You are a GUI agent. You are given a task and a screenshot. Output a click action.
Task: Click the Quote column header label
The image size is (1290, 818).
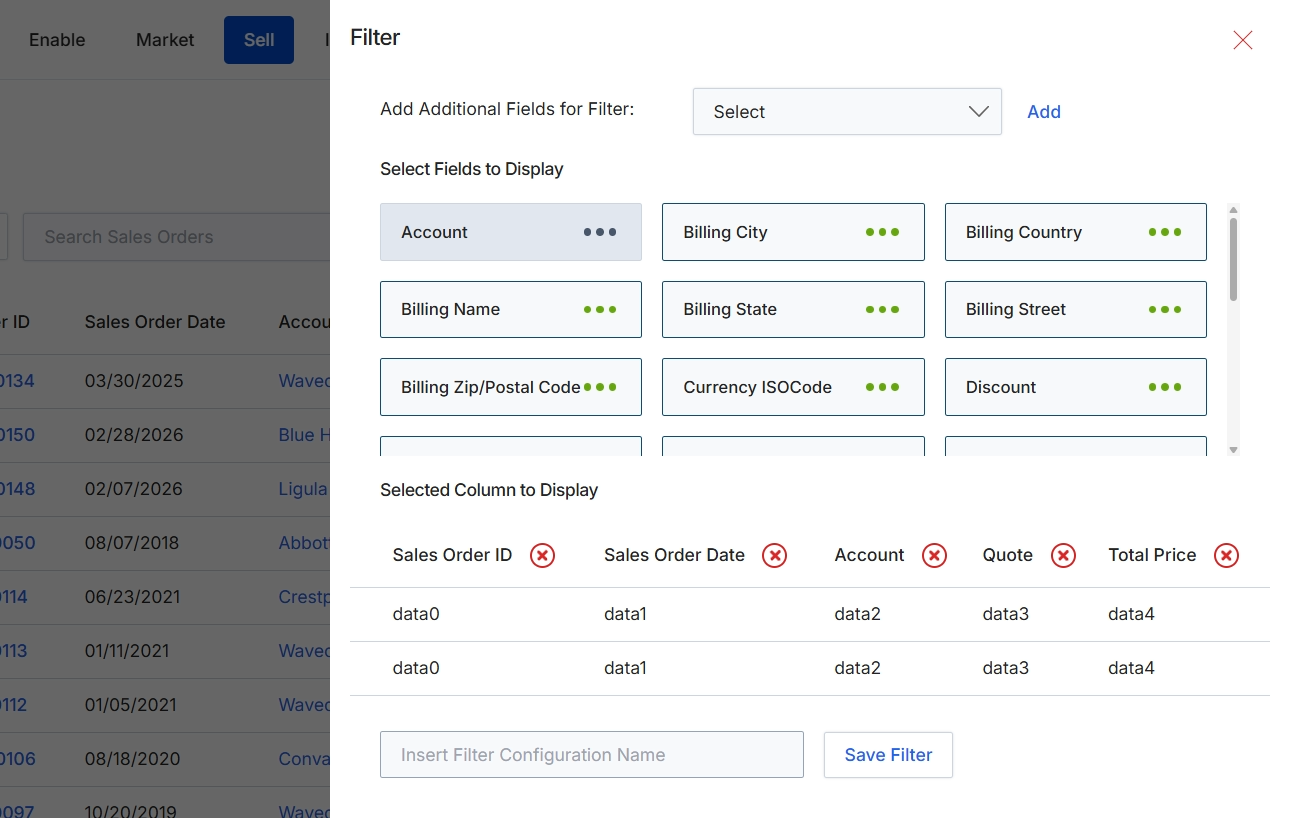click(x=1008, y=555)
